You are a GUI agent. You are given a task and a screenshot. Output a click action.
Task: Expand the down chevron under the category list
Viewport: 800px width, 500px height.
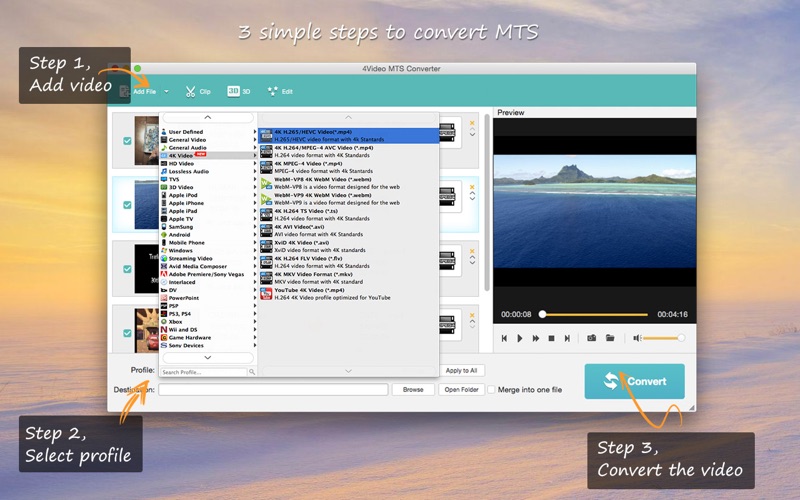coord(208,358)
